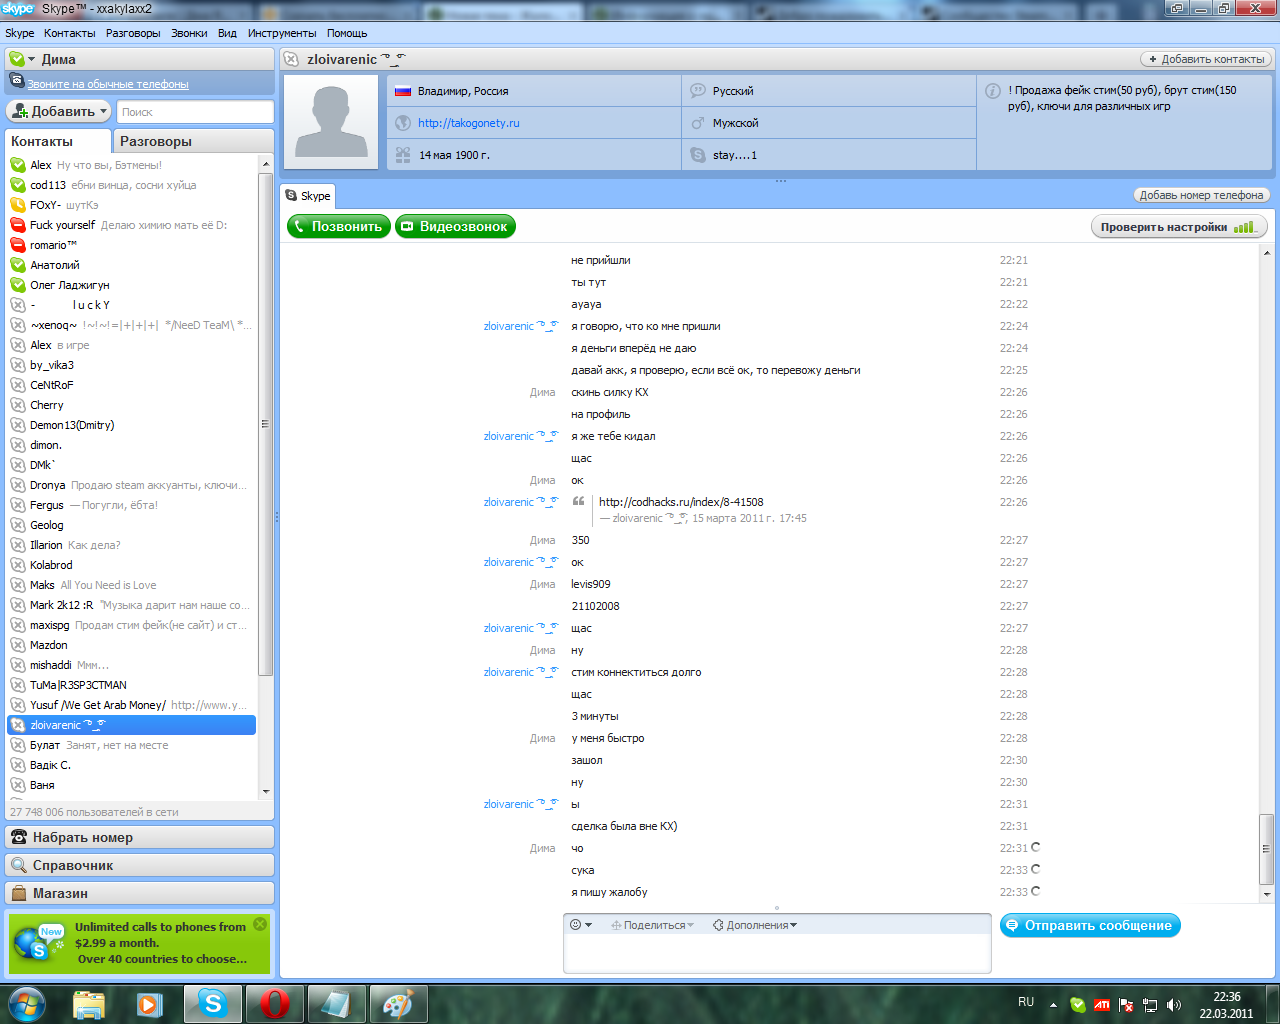Select contact Illarion
The image size is (1280, 1024).
[131, 545]
